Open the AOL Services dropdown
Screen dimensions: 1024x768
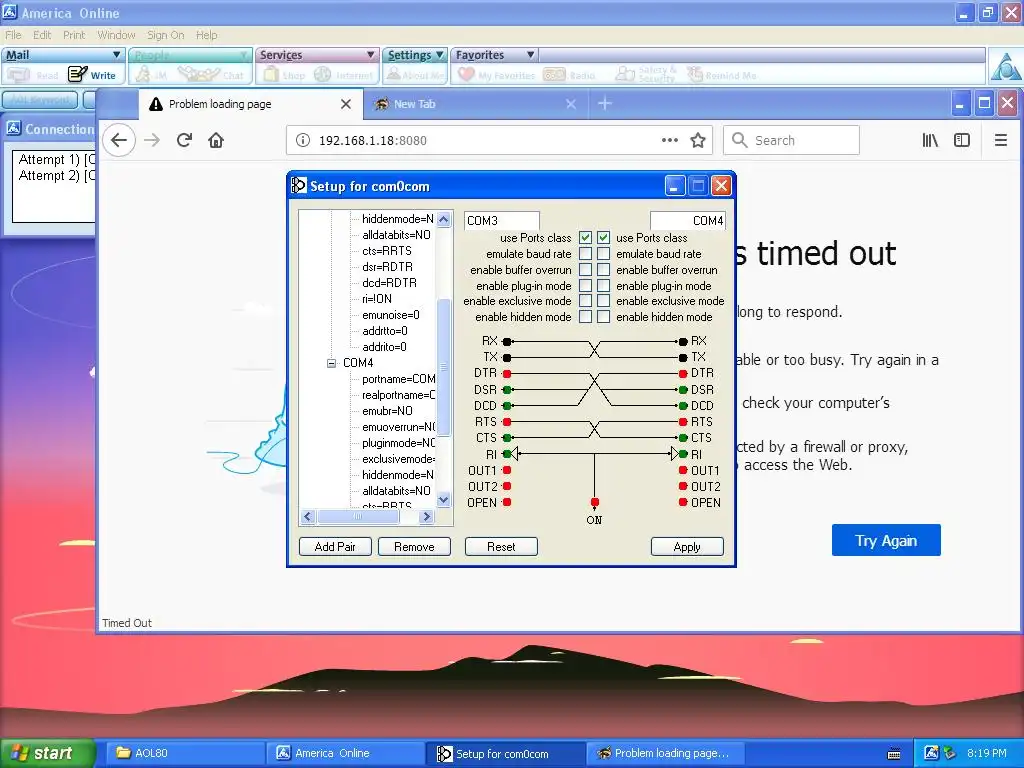pos(370,55)
